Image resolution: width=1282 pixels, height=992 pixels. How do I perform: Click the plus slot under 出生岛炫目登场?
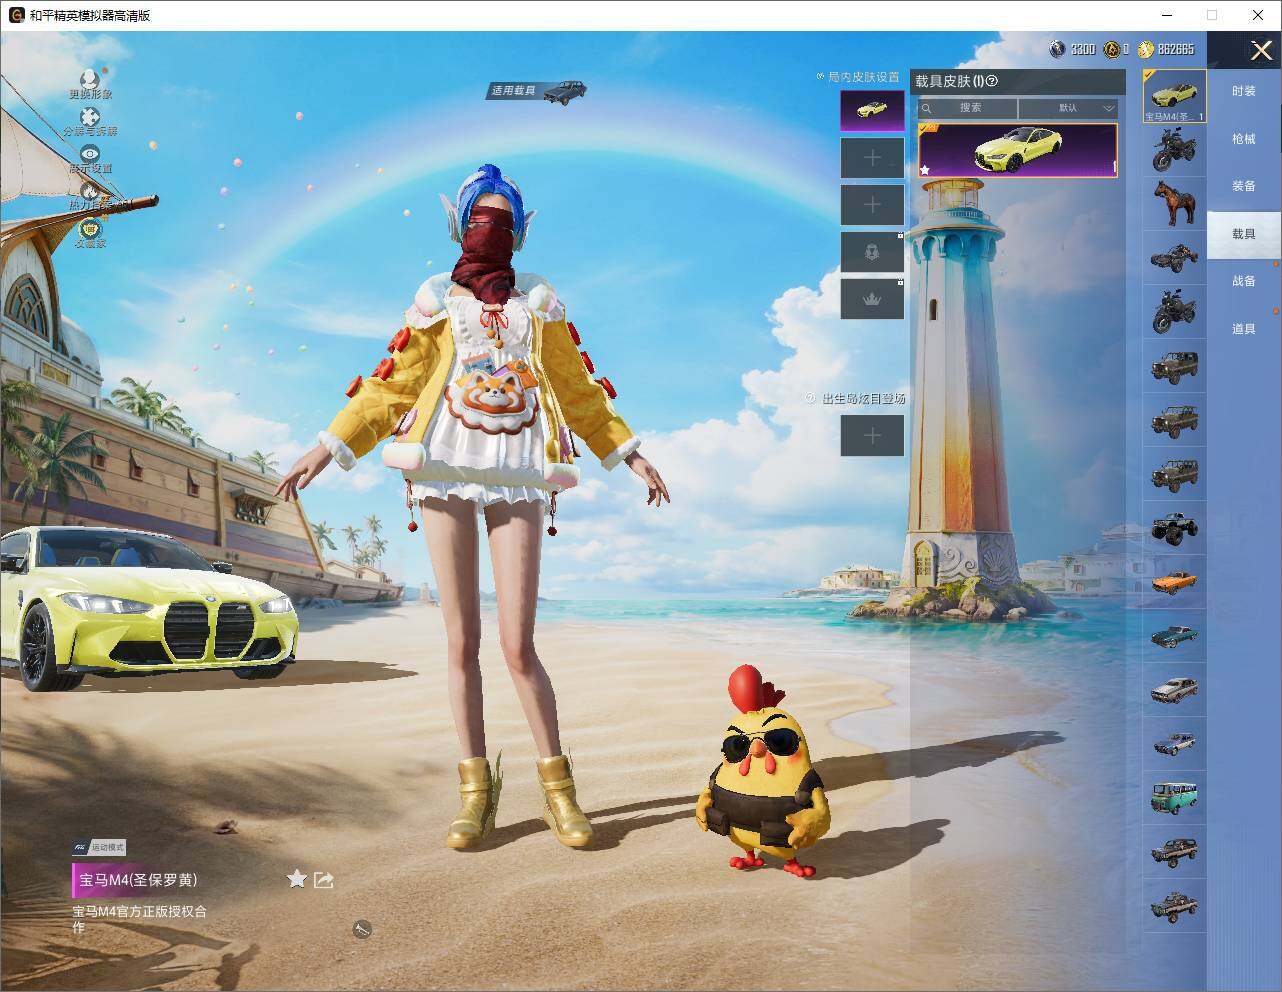(x=872, y=435)
